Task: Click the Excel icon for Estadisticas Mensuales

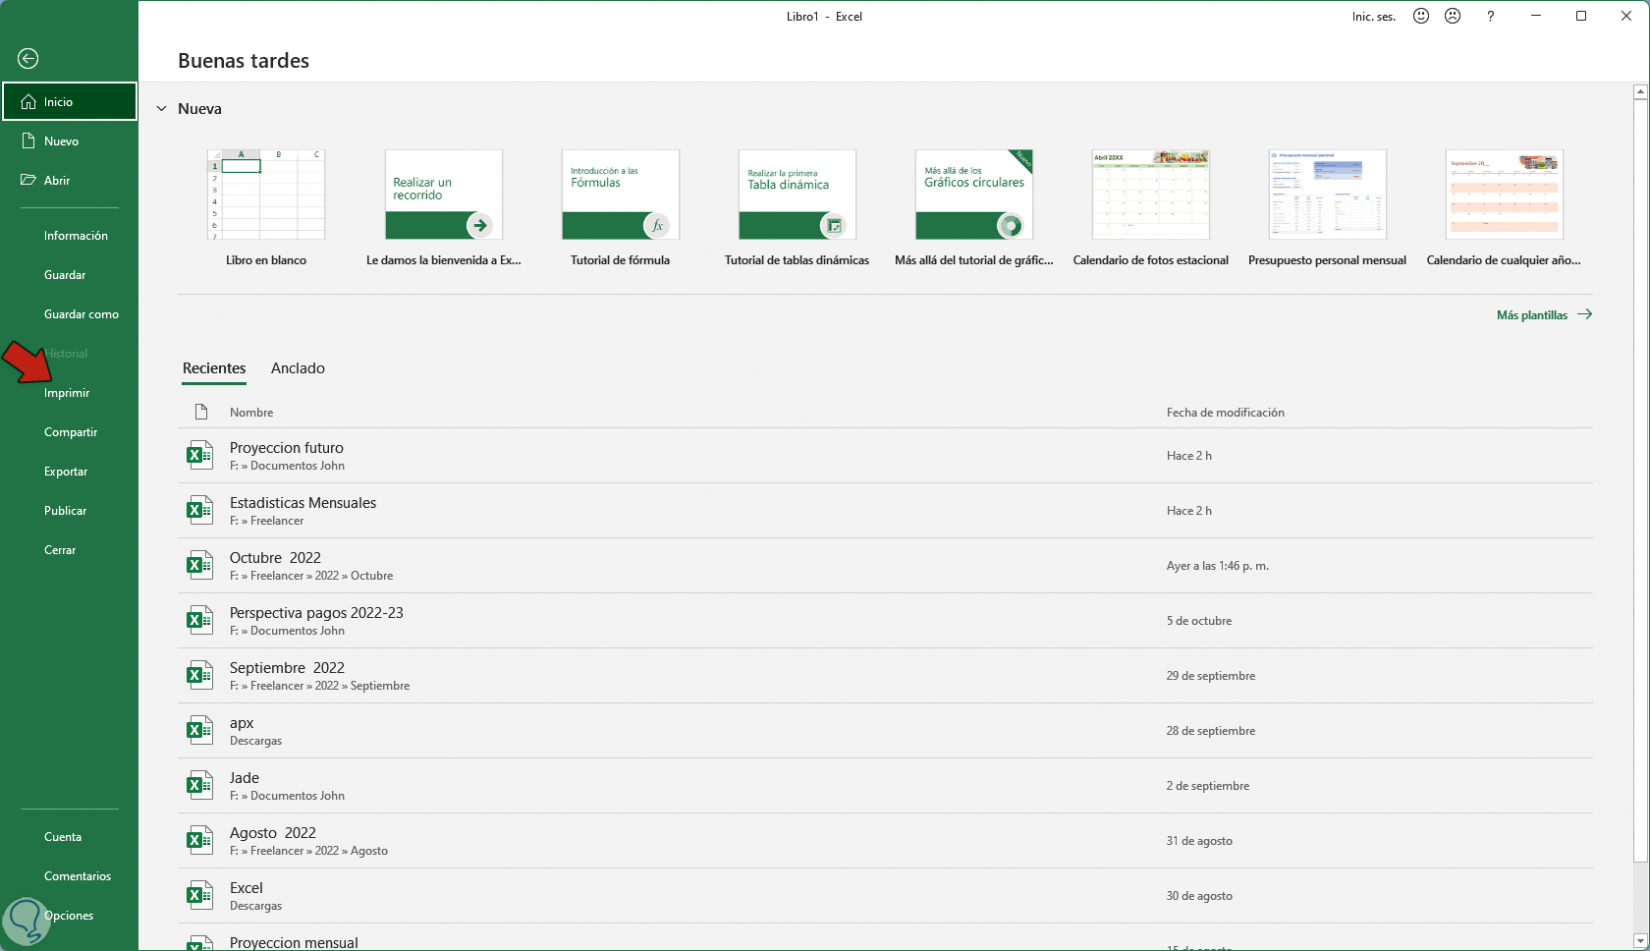Action: click(x=200, y=510)
